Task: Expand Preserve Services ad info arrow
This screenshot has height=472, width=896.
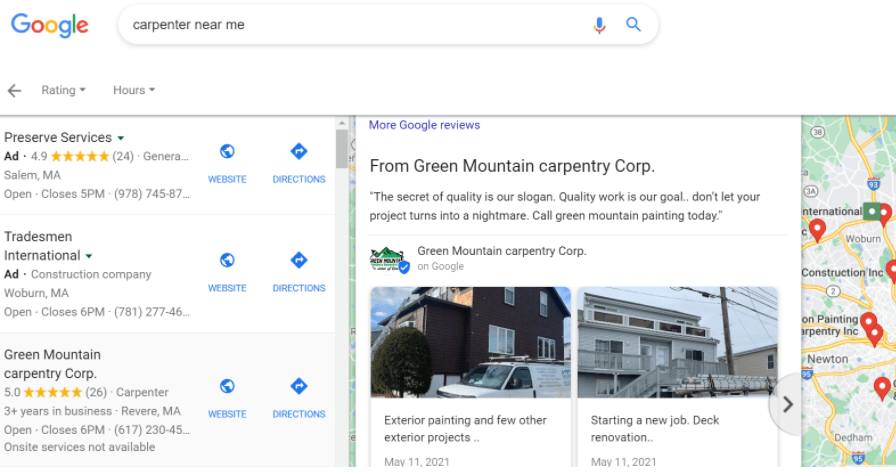Action: pyautogui.click(x=121, y=138)
